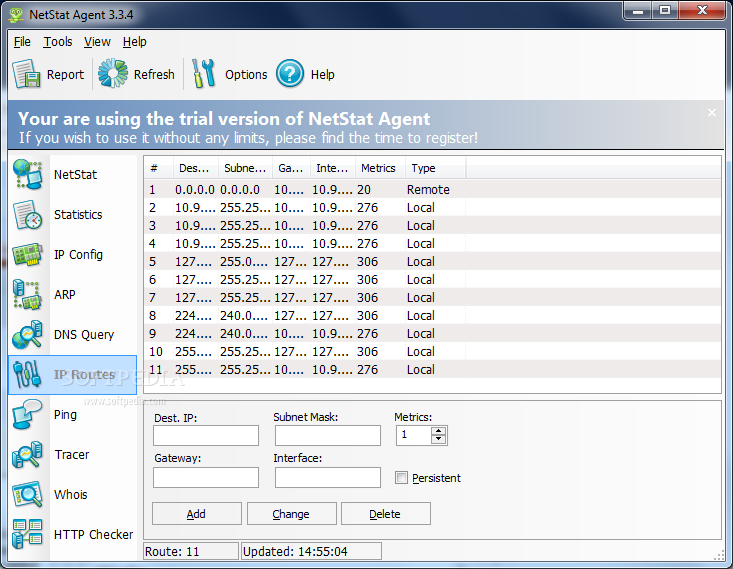This screenshot has height=569, width=733.
Task: Click the Updated: 14:55:04 status field
Action: (311, 551)
